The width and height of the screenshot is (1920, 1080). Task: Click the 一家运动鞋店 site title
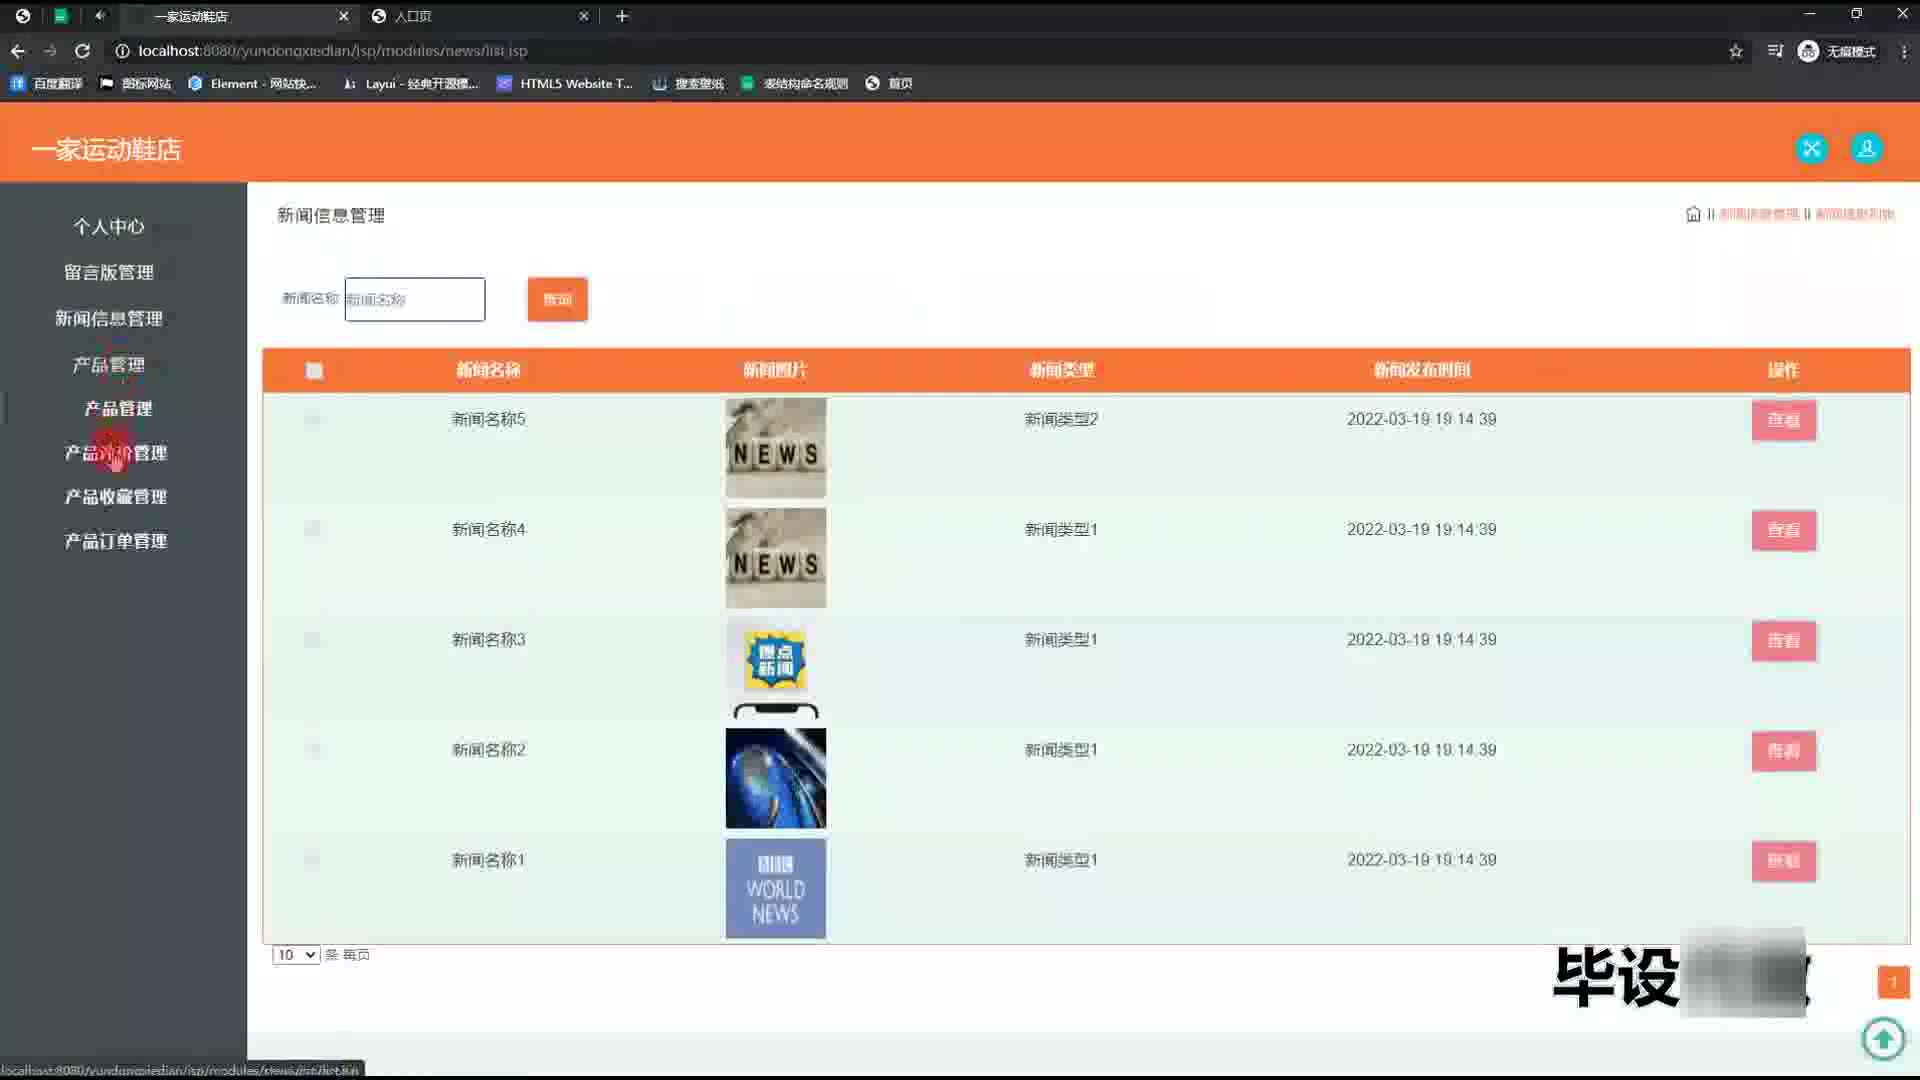[106, 149]
